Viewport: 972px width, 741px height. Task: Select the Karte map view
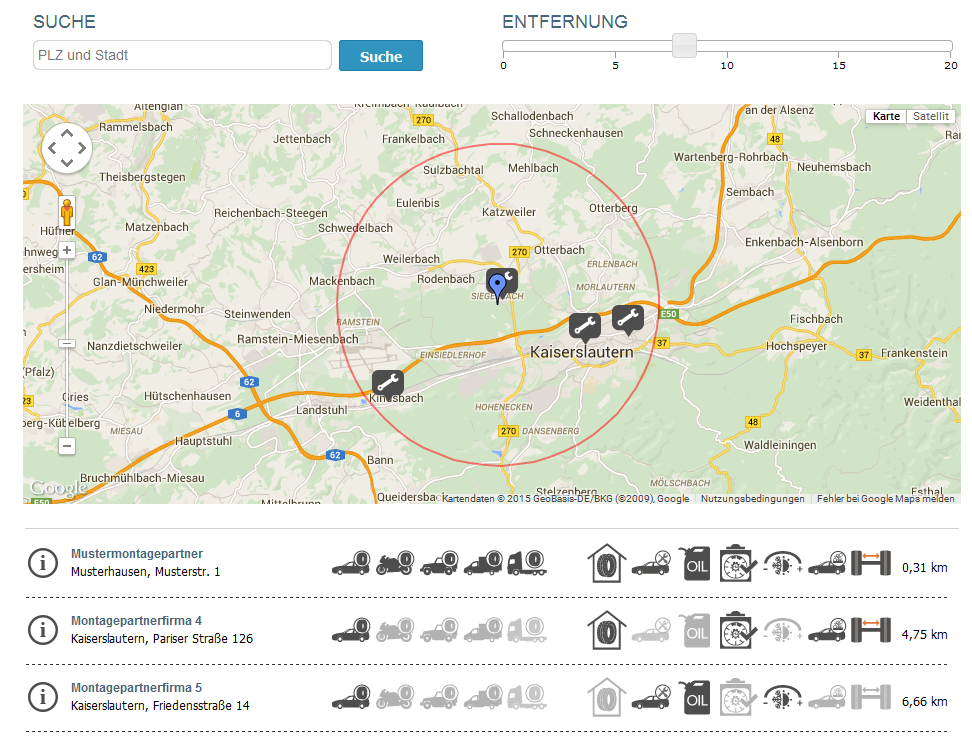tap(886, 116)
